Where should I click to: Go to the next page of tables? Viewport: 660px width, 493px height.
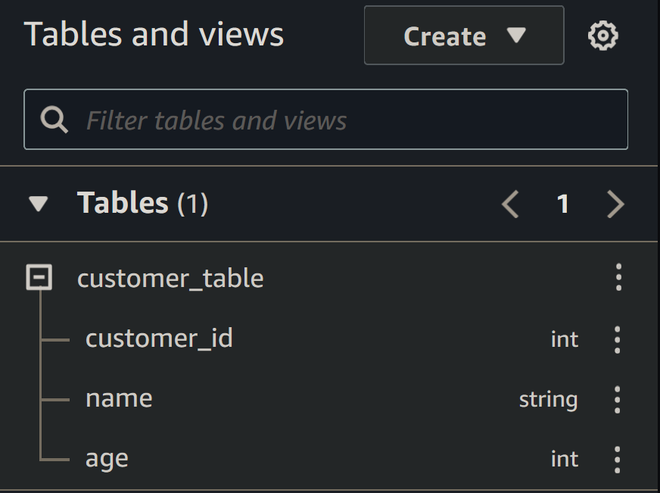[x=615, y=204]
